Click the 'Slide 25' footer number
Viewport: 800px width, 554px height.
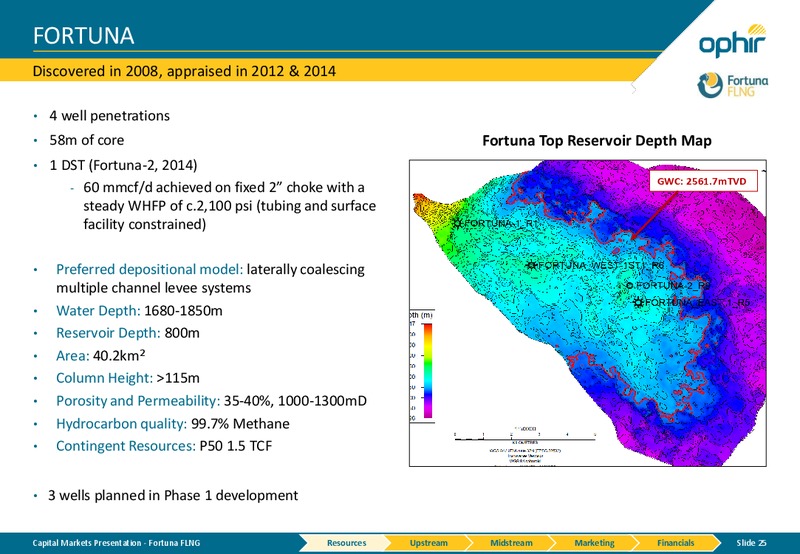click(x=751, y=543)
